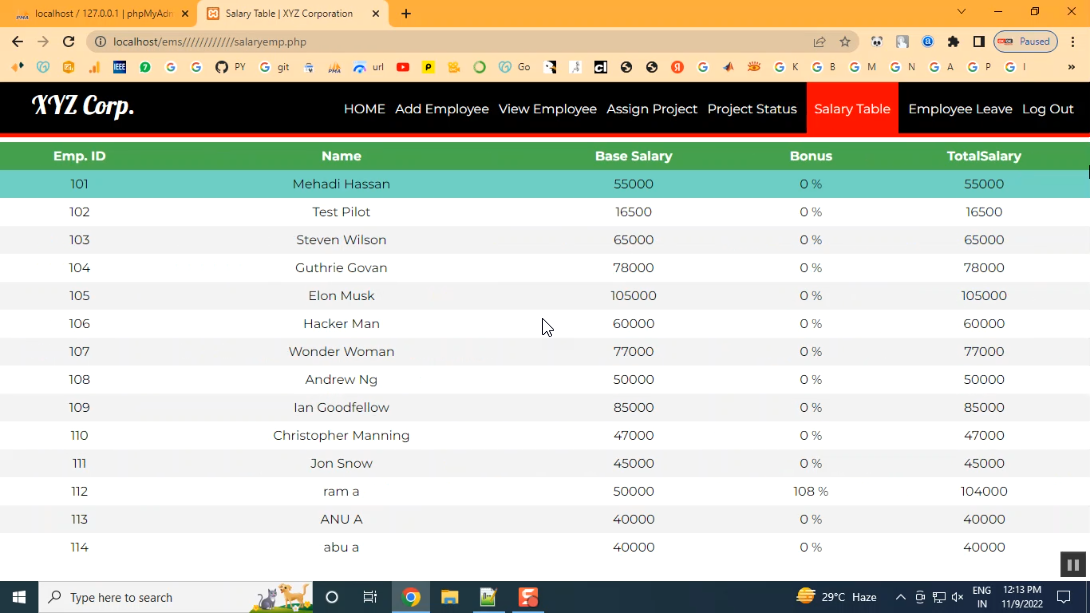Open the Chrome menu three-dots icon

(1073, 42)
